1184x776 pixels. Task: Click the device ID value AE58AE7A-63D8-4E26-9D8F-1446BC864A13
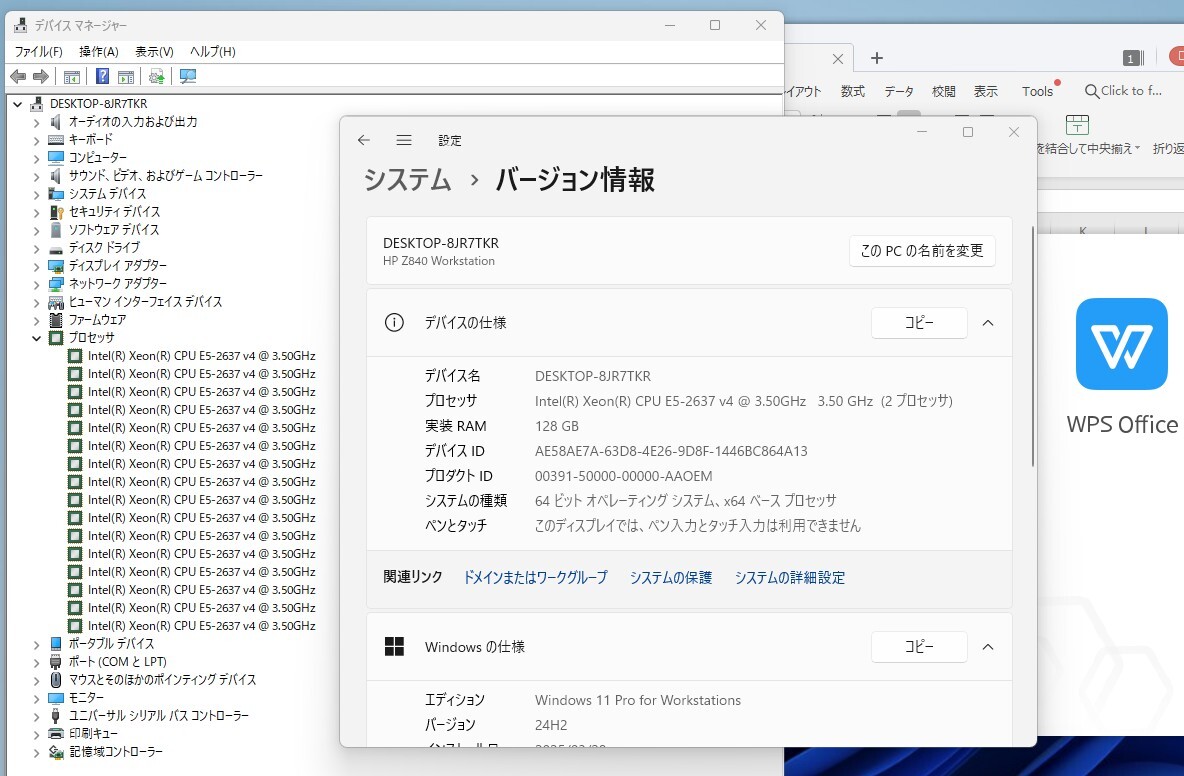[671, 451]
